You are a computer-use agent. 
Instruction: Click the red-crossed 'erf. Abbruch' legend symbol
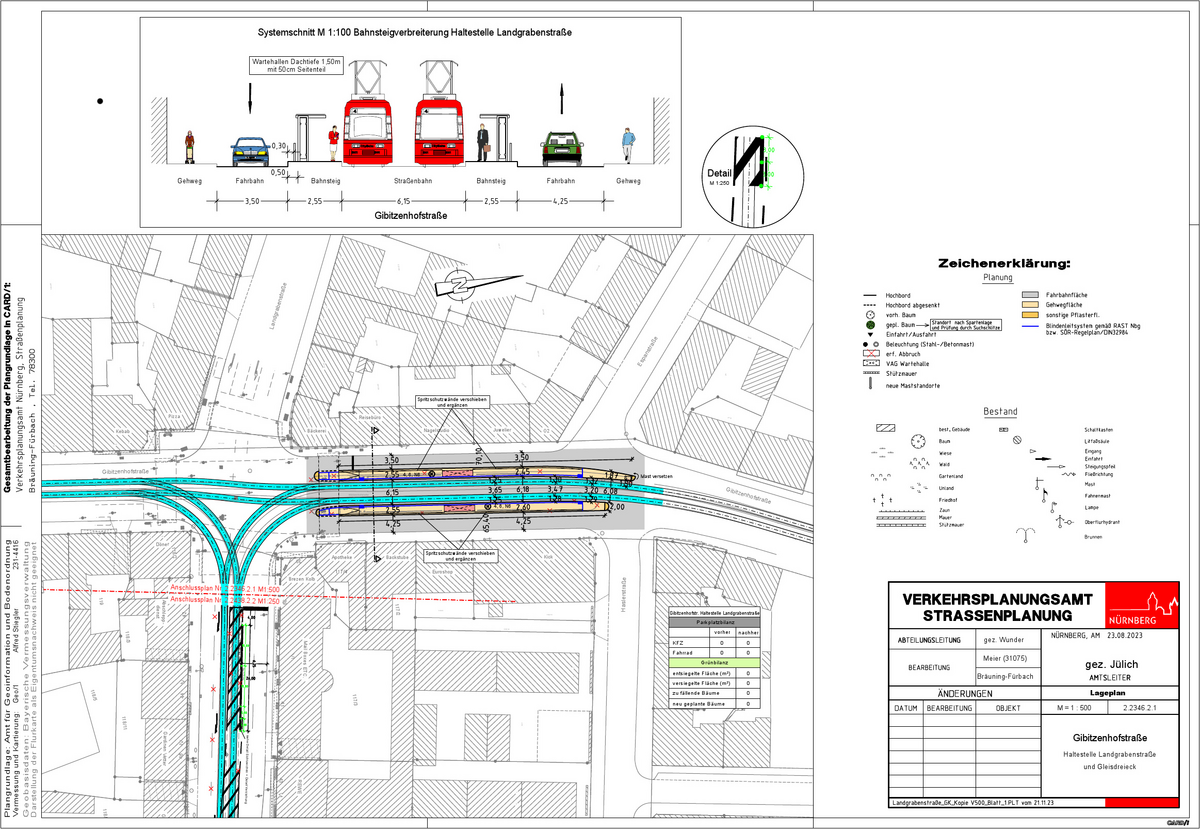tap(871, 353)
